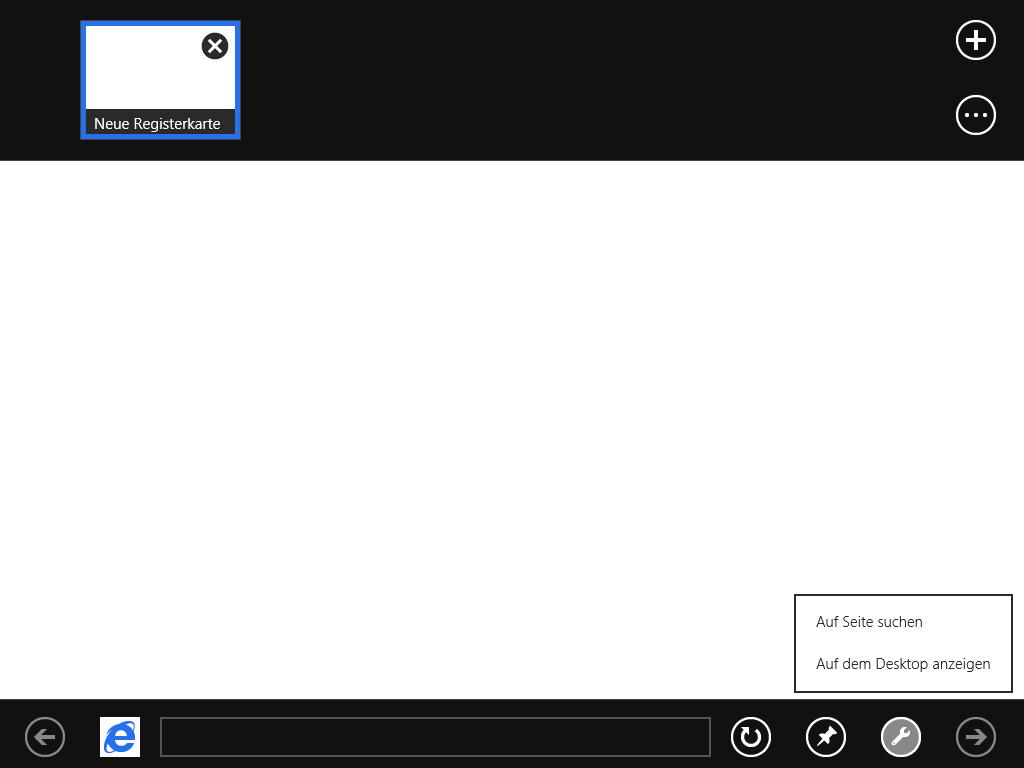Viewport: 1024px width, 768px height.
Task: Toggle the wrench page tools button
Action: pos(900,737)
